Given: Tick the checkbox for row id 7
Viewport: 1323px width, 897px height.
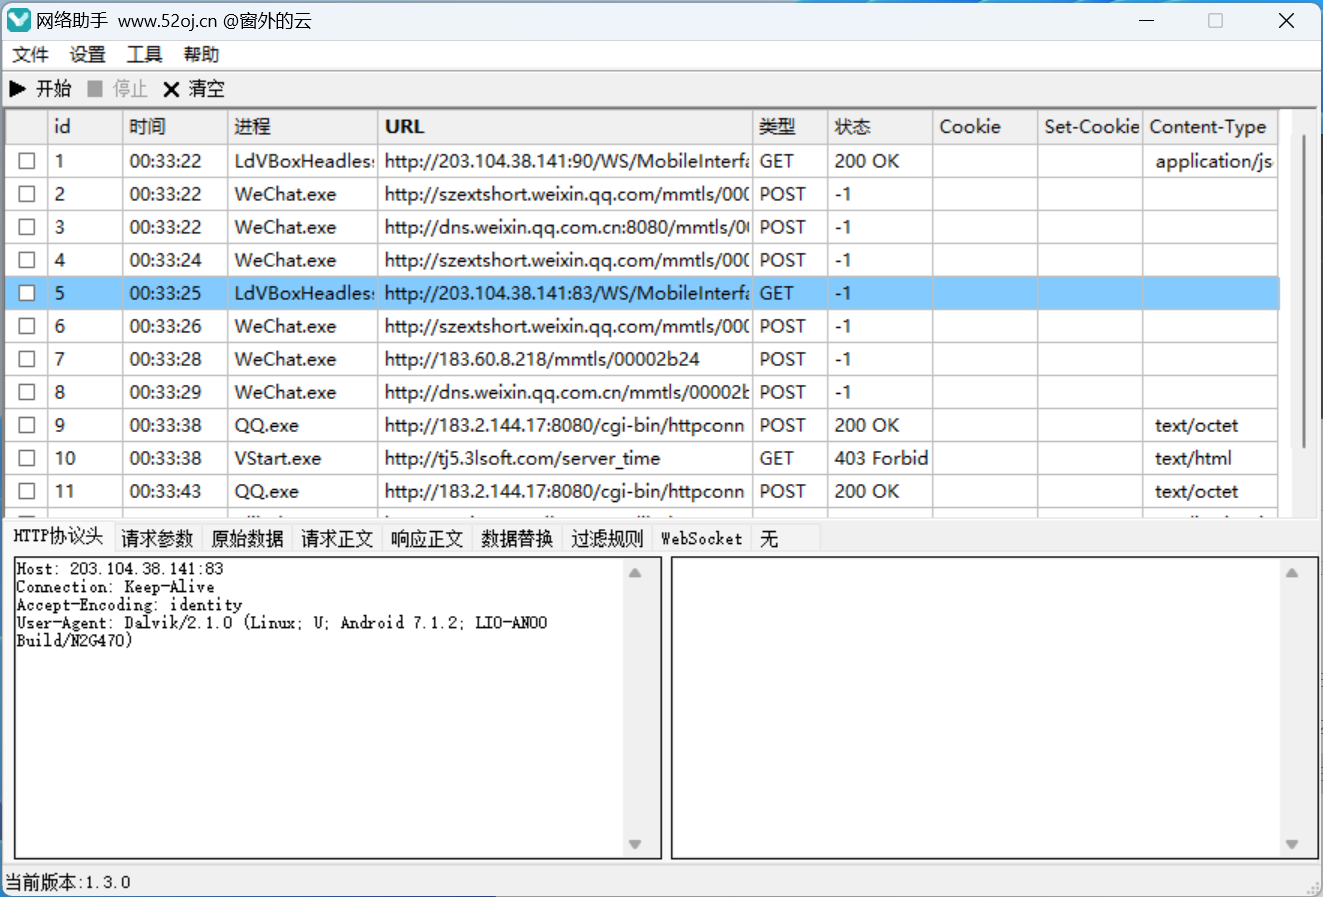Looking at the screenshot, I should tap(27, 359).
